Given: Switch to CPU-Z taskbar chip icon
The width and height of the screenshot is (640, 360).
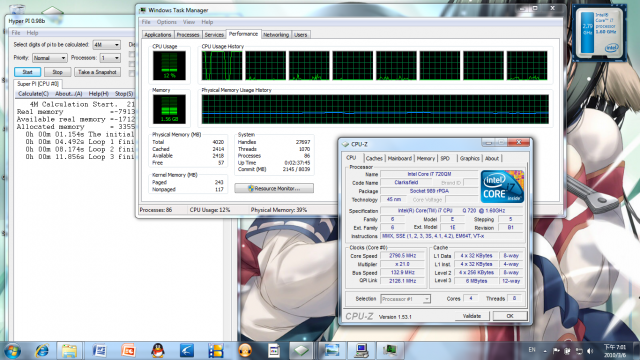Looking at the screenshot, I should click(302, 351).
